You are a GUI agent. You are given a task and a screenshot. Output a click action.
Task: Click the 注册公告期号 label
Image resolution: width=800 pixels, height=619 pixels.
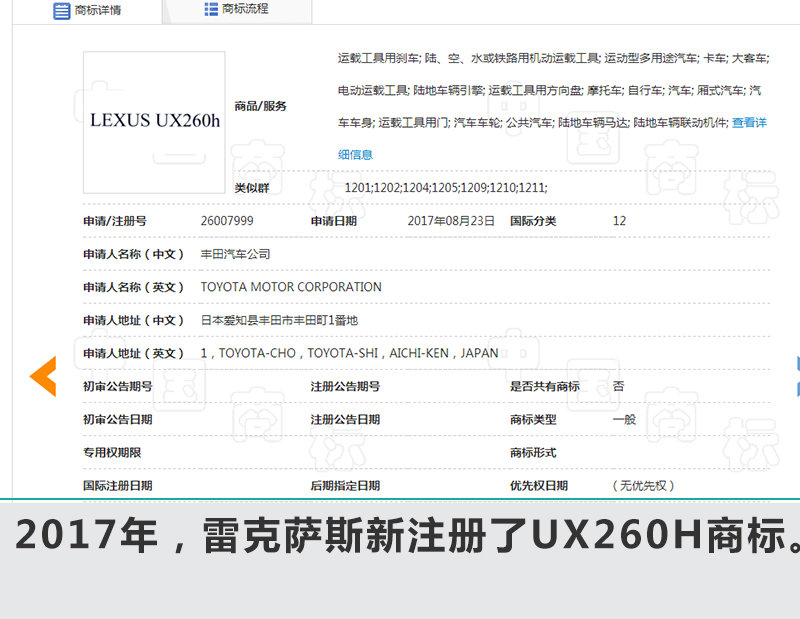point(345,386)
